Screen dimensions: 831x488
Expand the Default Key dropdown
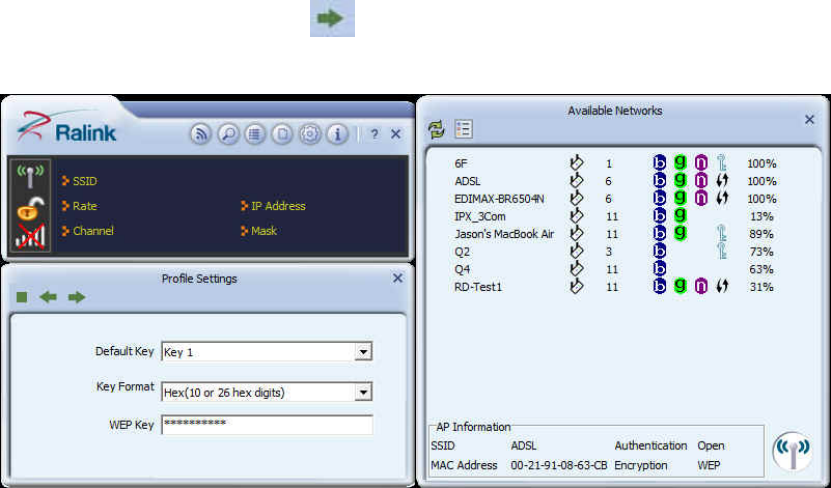pyautogui.click(x=363, y=351)
